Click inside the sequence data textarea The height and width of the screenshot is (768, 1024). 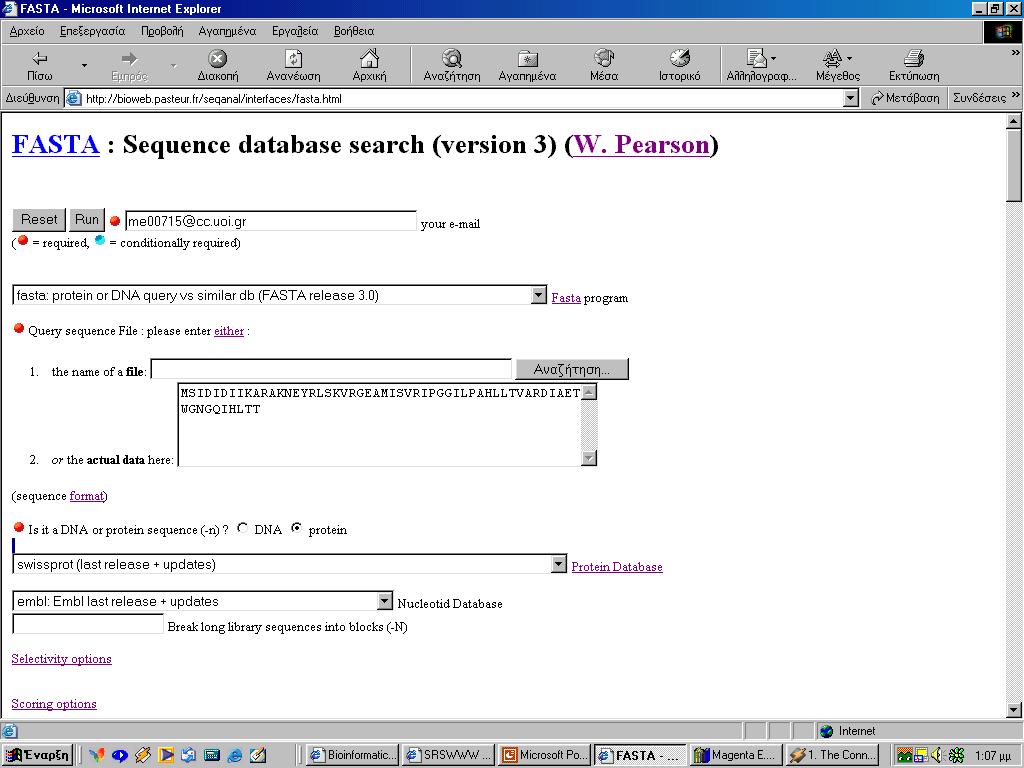click(379, 424)
